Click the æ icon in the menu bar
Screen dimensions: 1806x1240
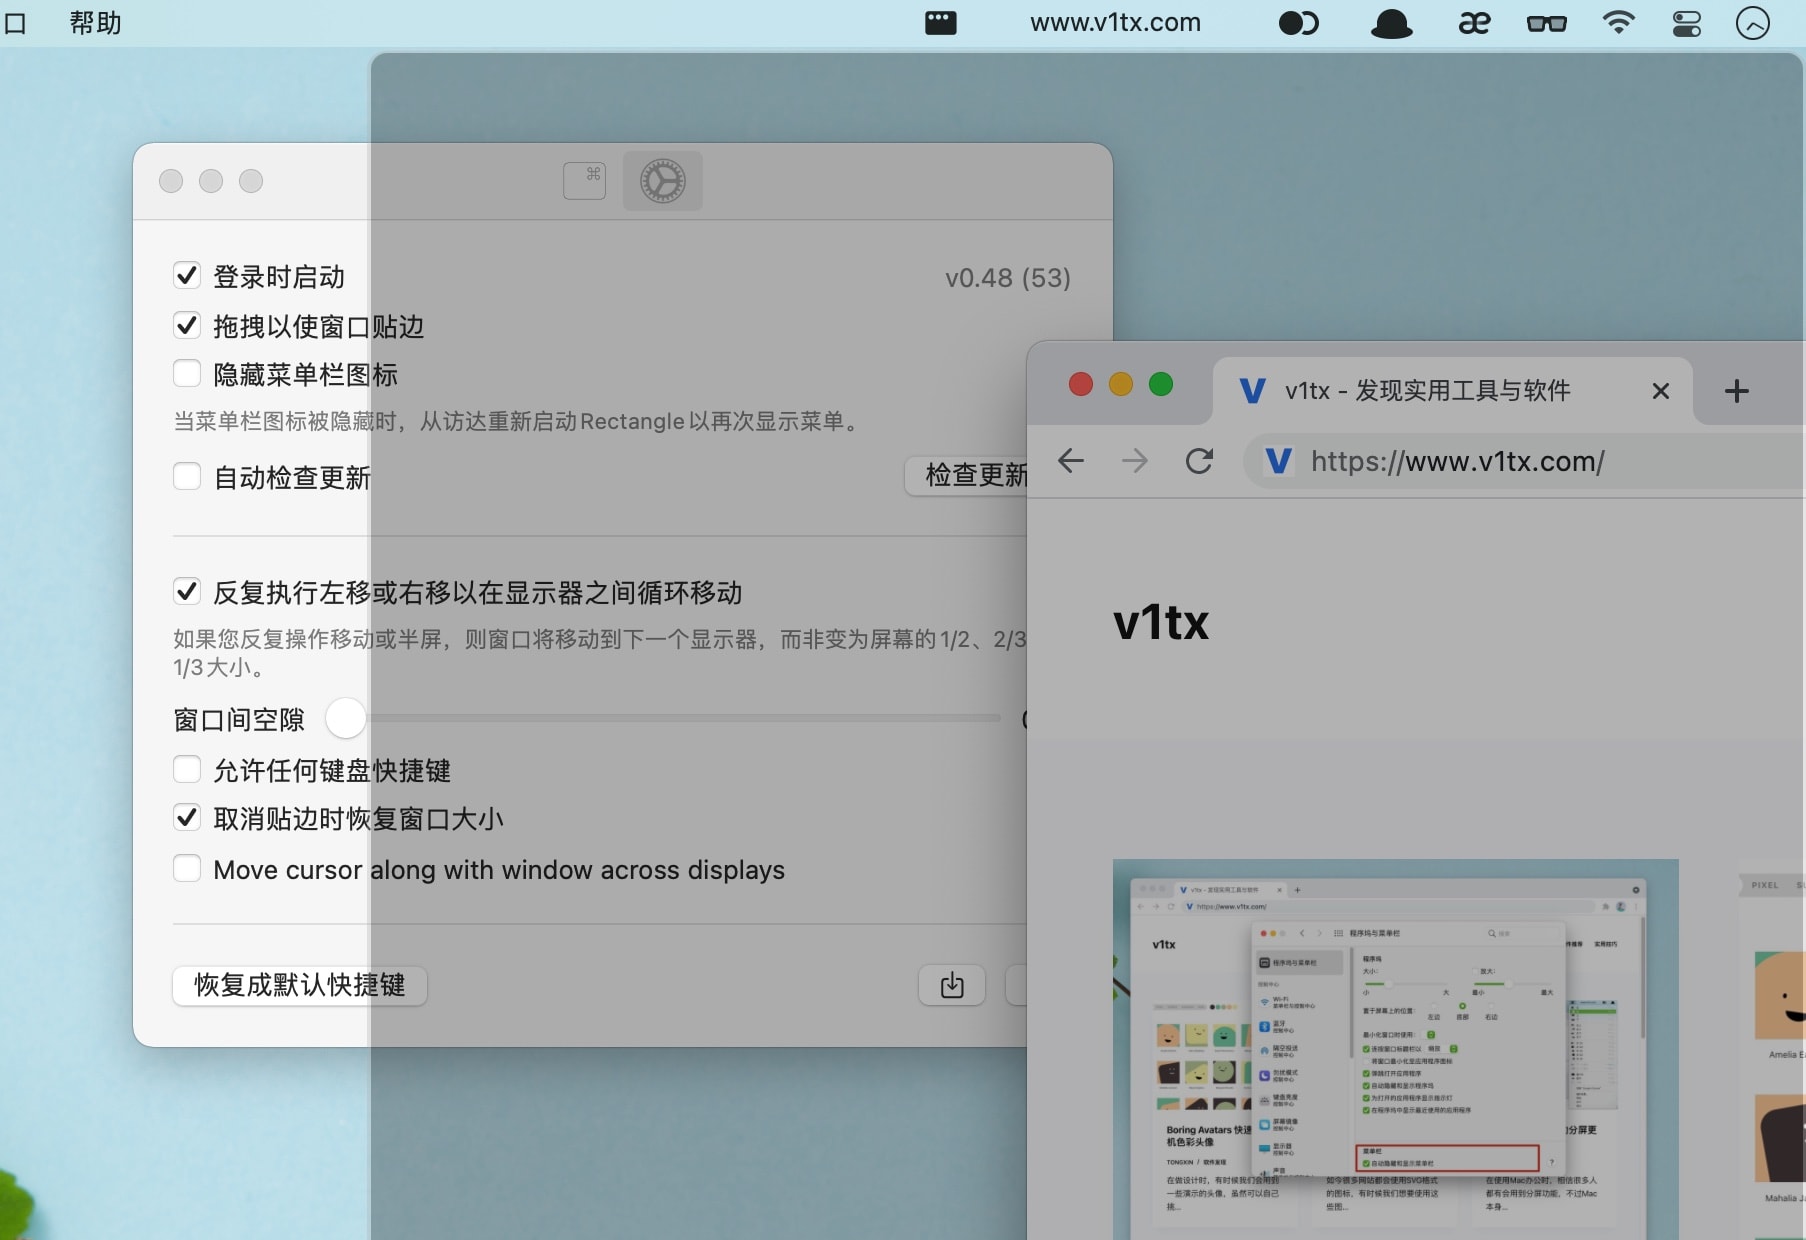click(x=1474, y=23)
